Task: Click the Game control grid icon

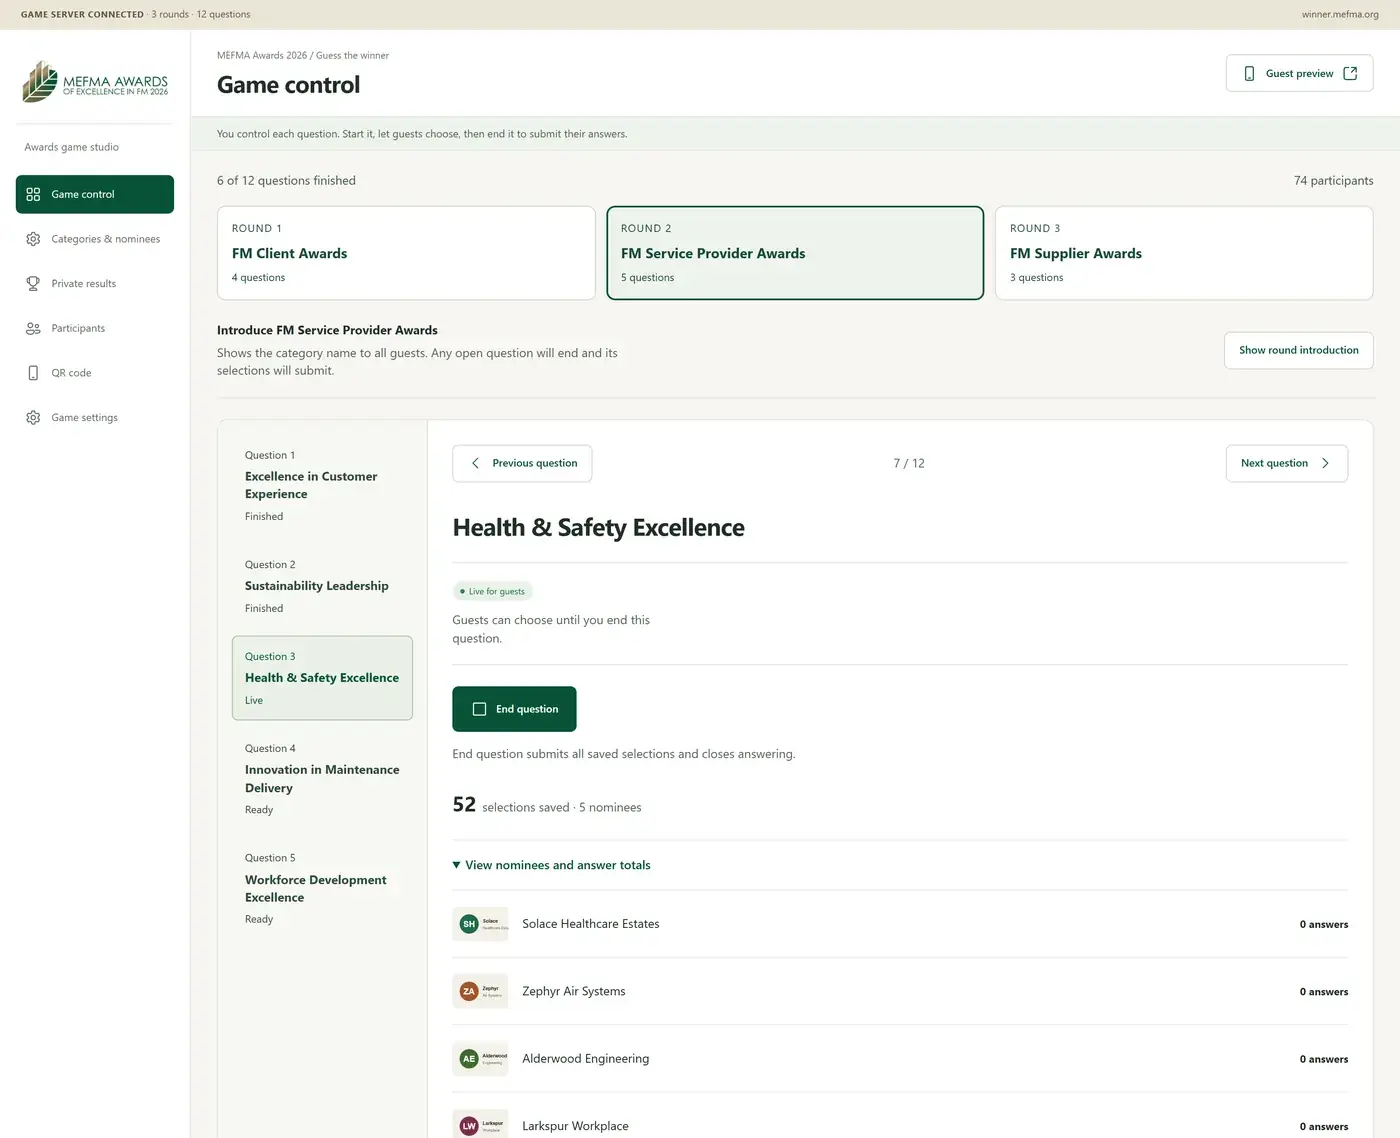Action: tap(33, 194)
